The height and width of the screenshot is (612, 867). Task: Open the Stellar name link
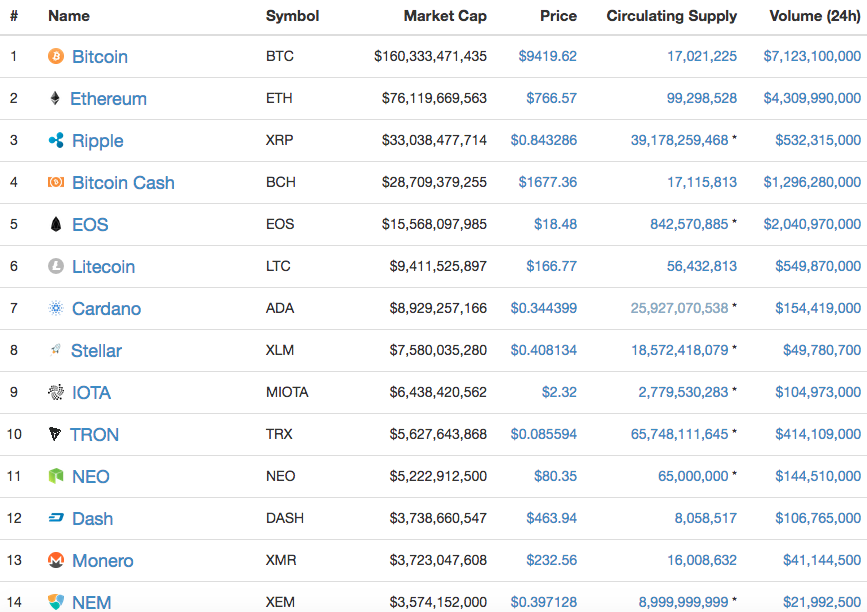click(x=96, y=351)
